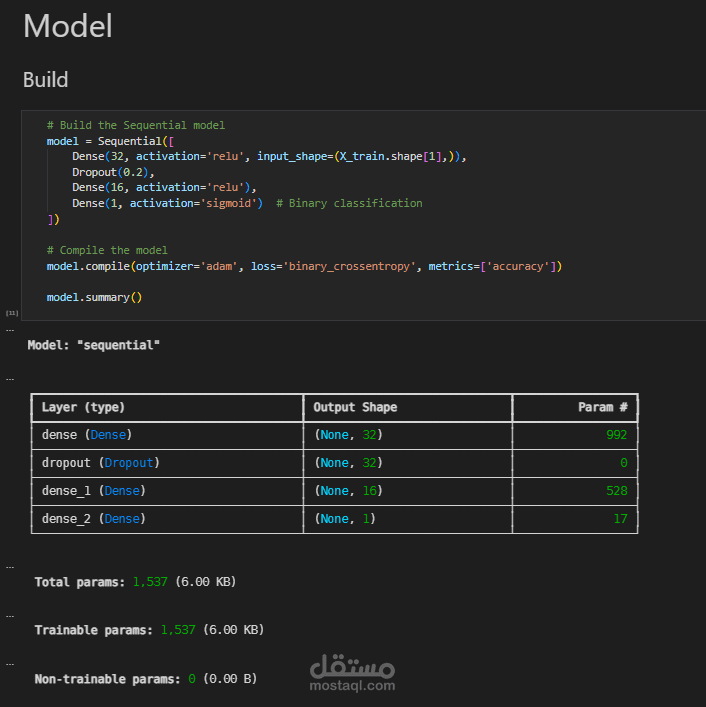Click the mostaql watermark logo
The image size is (706, 707).
point(352,672)
